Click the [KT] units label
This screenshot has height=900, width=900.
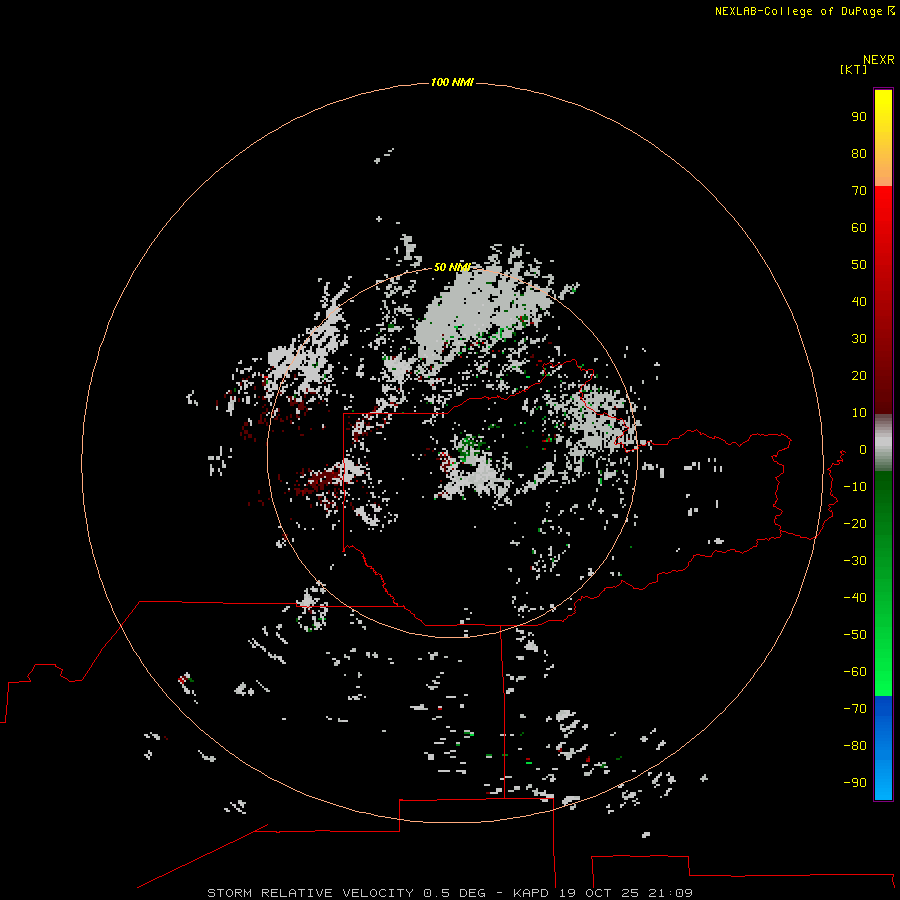coord(853,69)
